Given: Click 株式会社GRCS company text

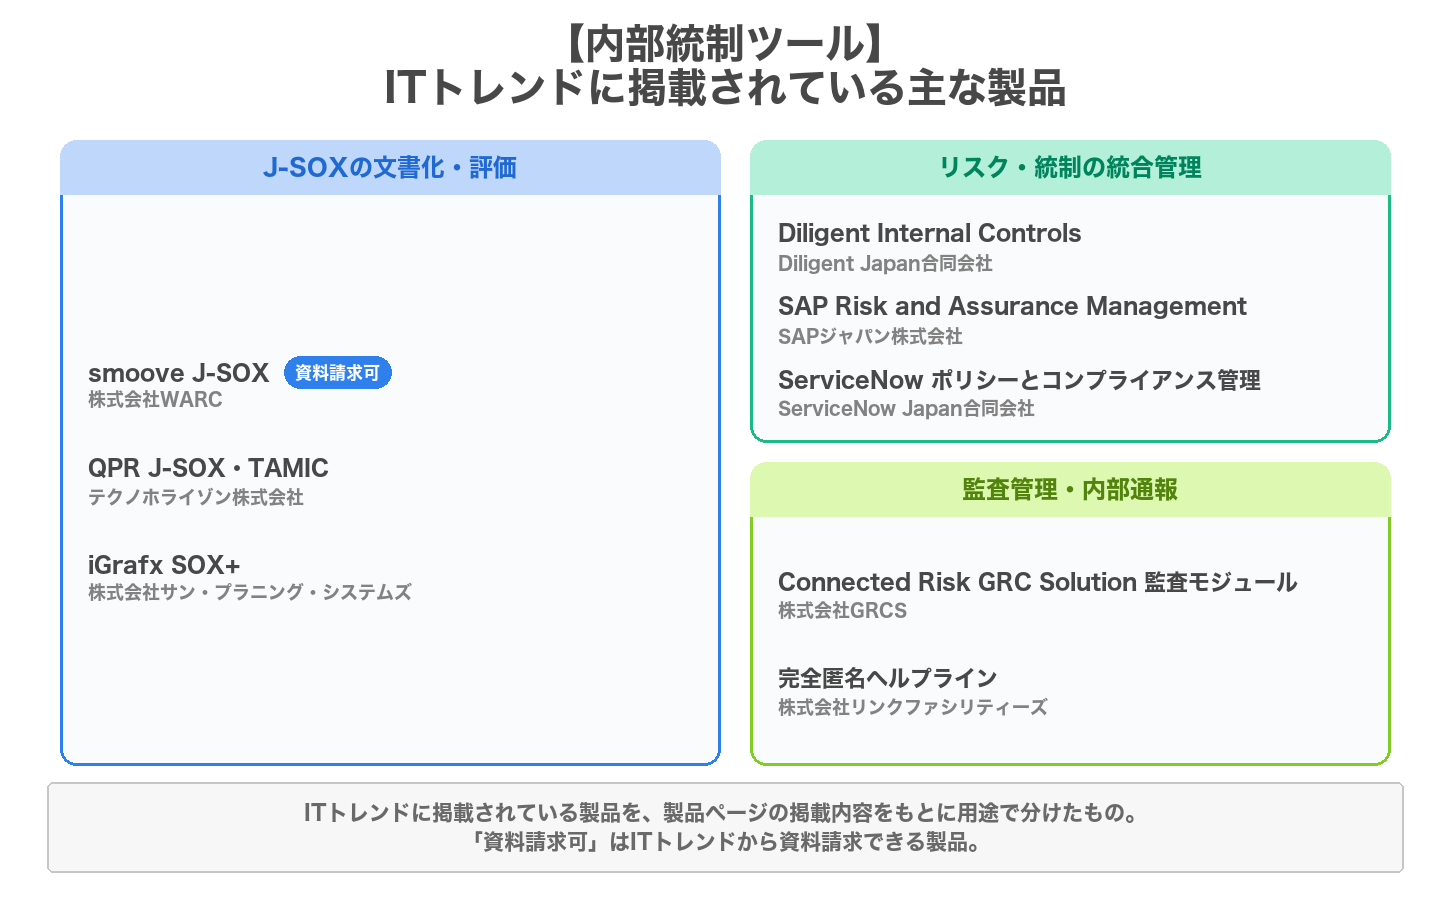Looking at the screenshot, I should point(842,610).
